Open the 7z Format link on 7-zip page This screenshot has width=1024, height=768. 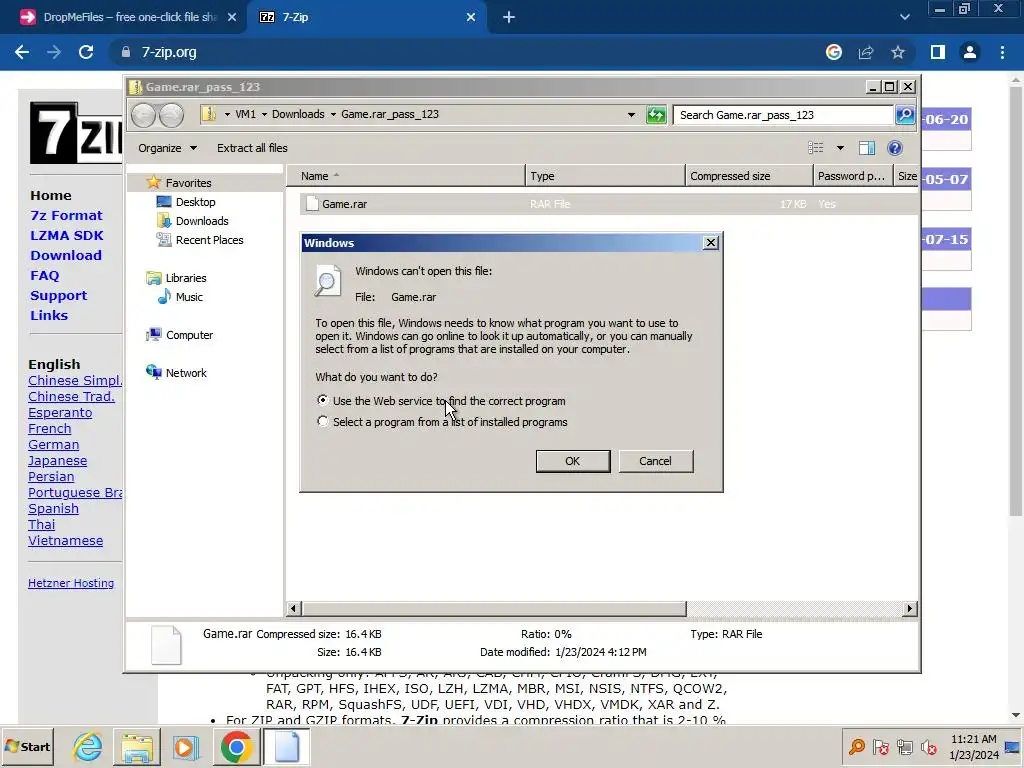point(67,216)
